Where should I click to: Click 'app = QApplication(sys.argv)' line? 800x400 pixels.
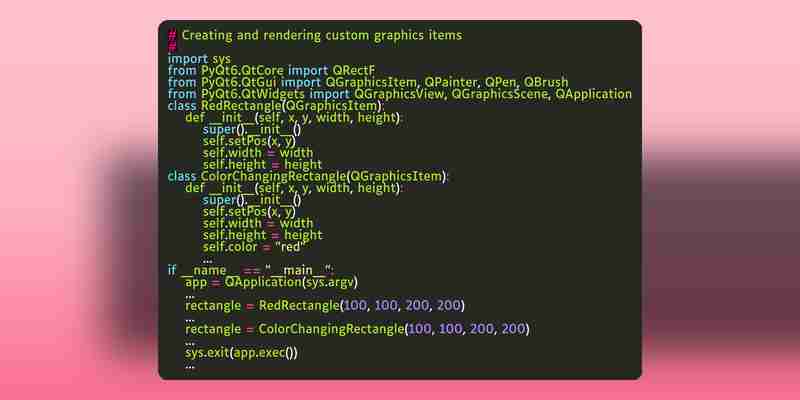pos(271,282)
